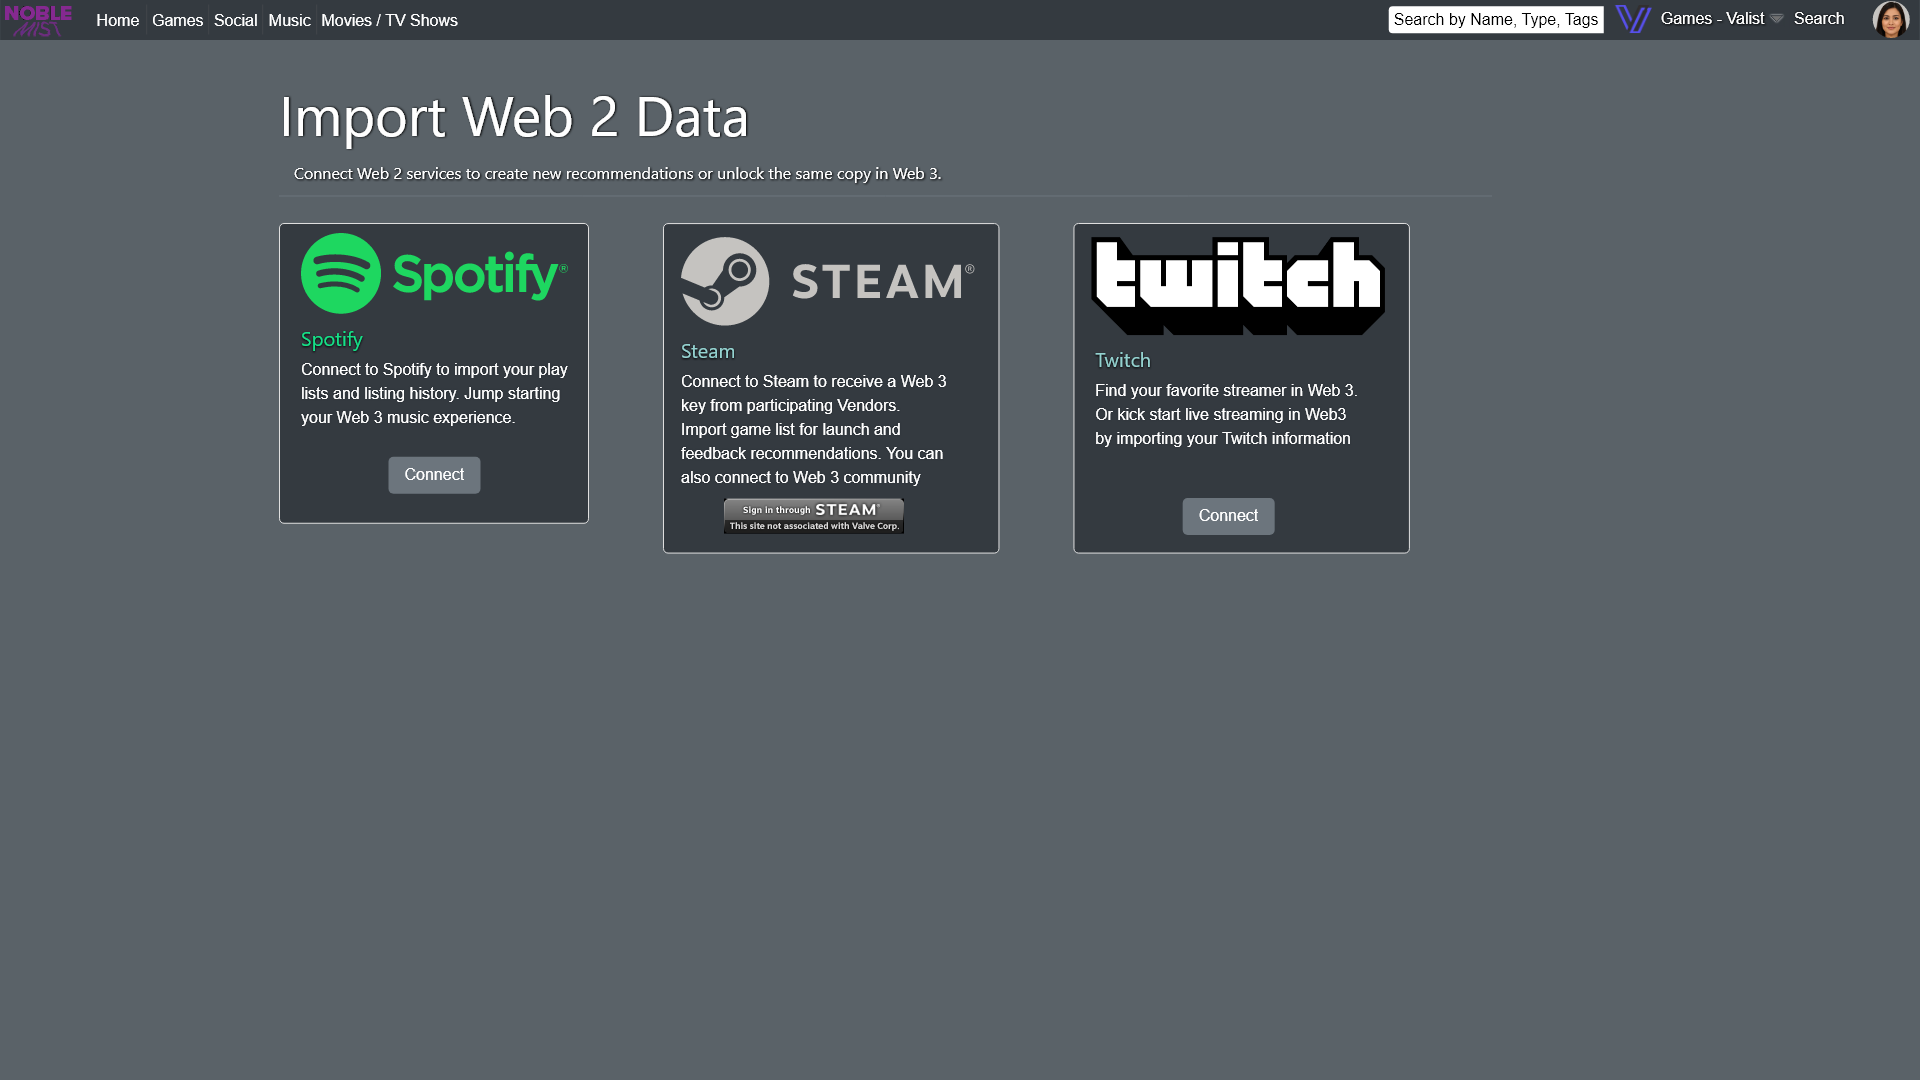This screenshot has width=1920, height=1080.
Task: Click the Spotify card title text
Action: 331,340
